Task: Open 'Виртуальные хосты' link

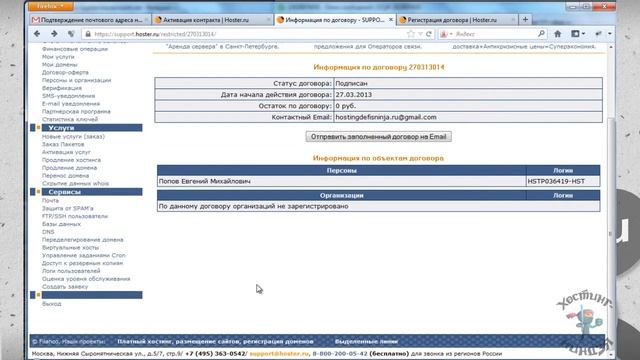Action: [x=70, y=247]
